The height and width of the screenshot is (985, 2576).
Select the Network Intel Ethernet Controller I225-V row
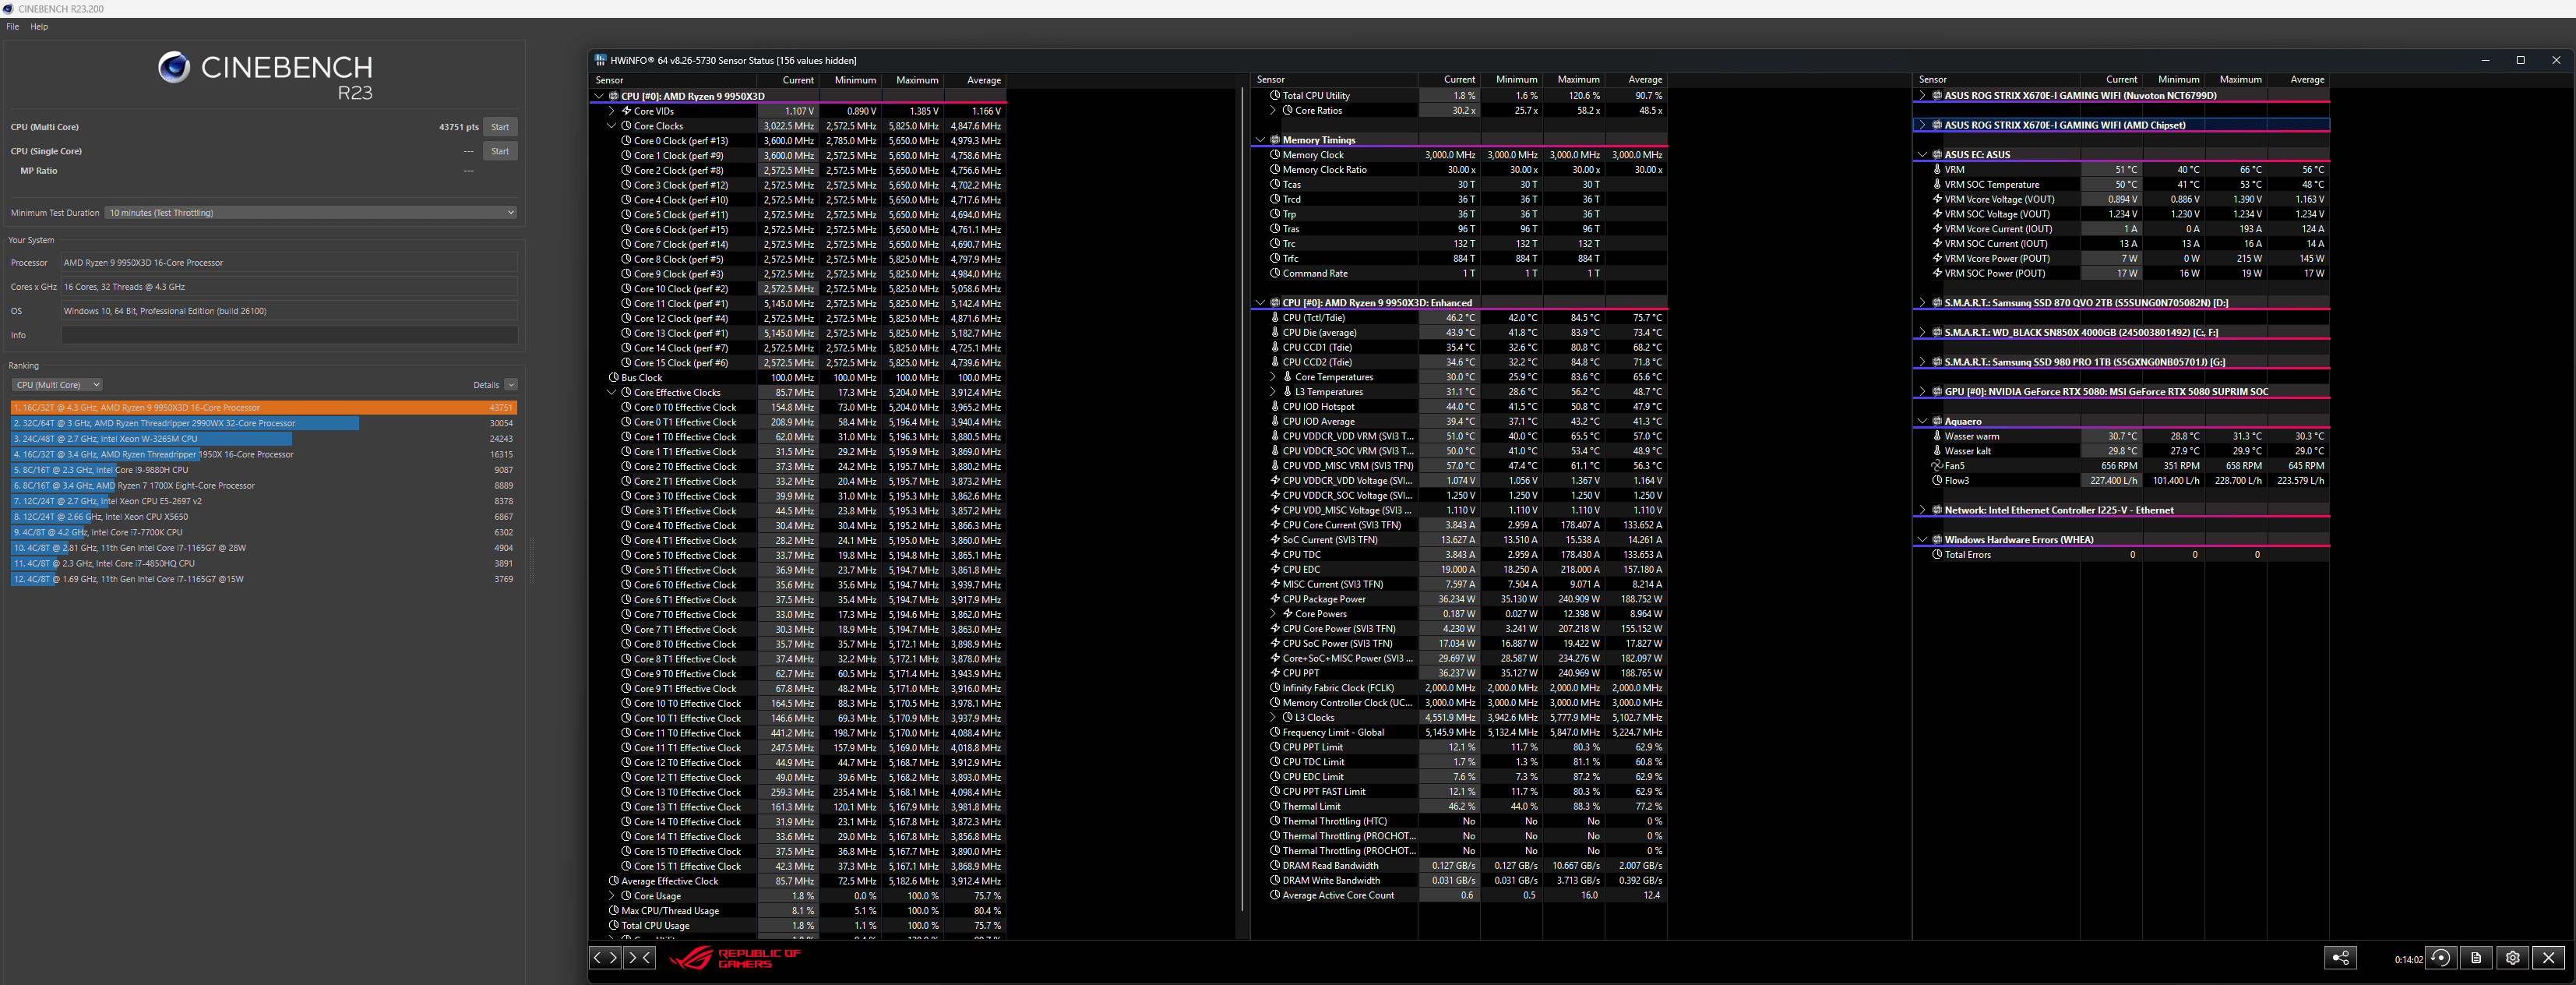tap(2122, 510)
